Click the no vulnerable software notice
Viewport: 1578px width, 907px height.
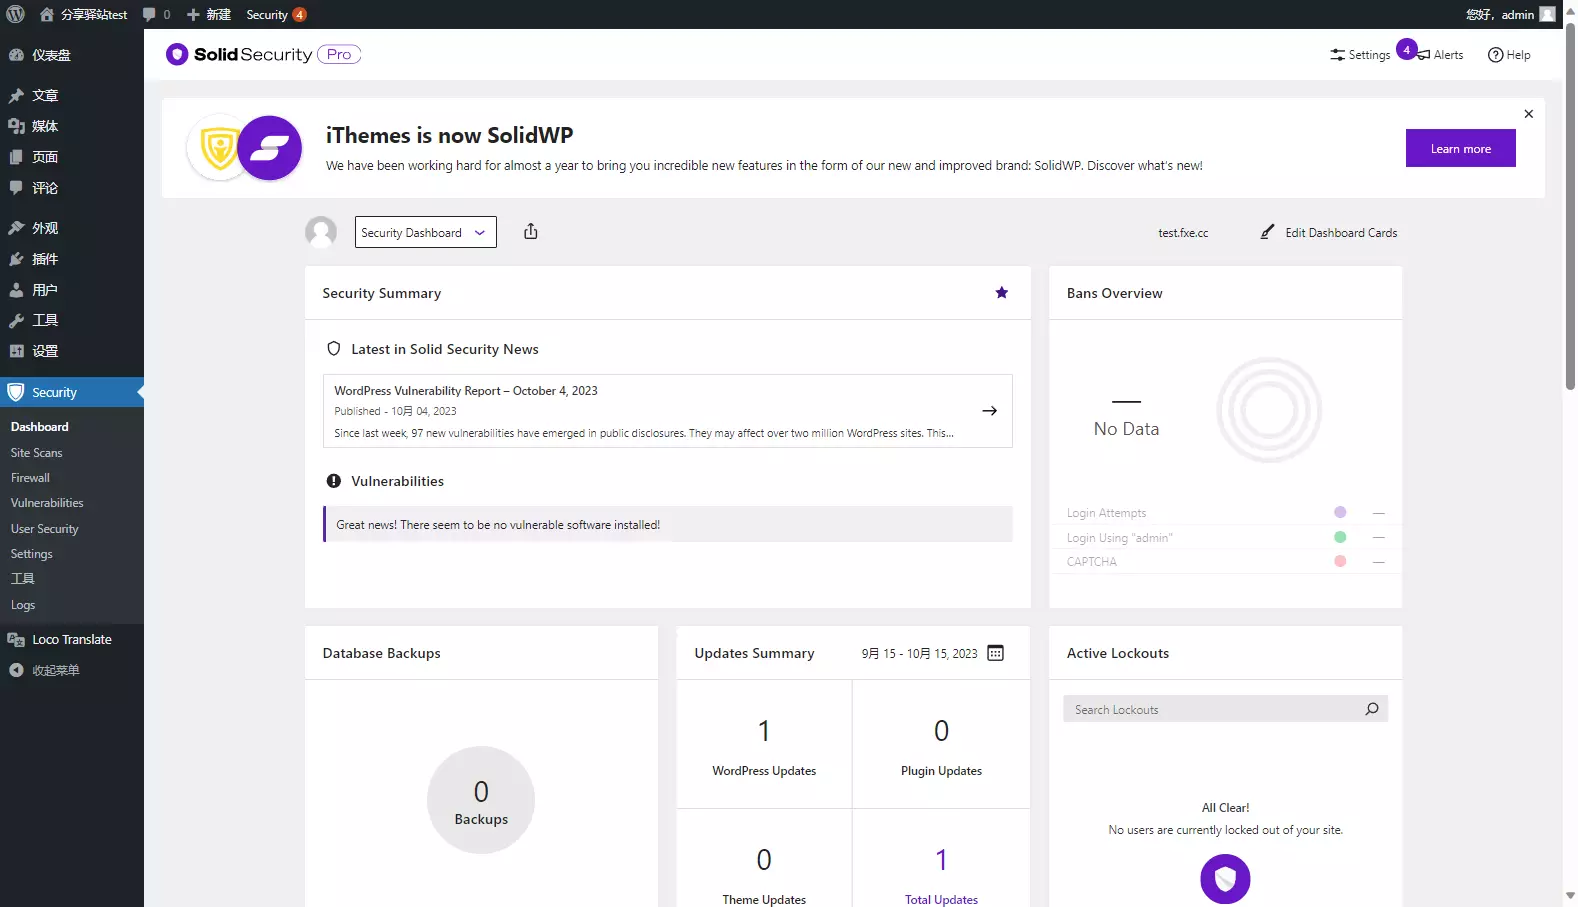click(668, 524)
